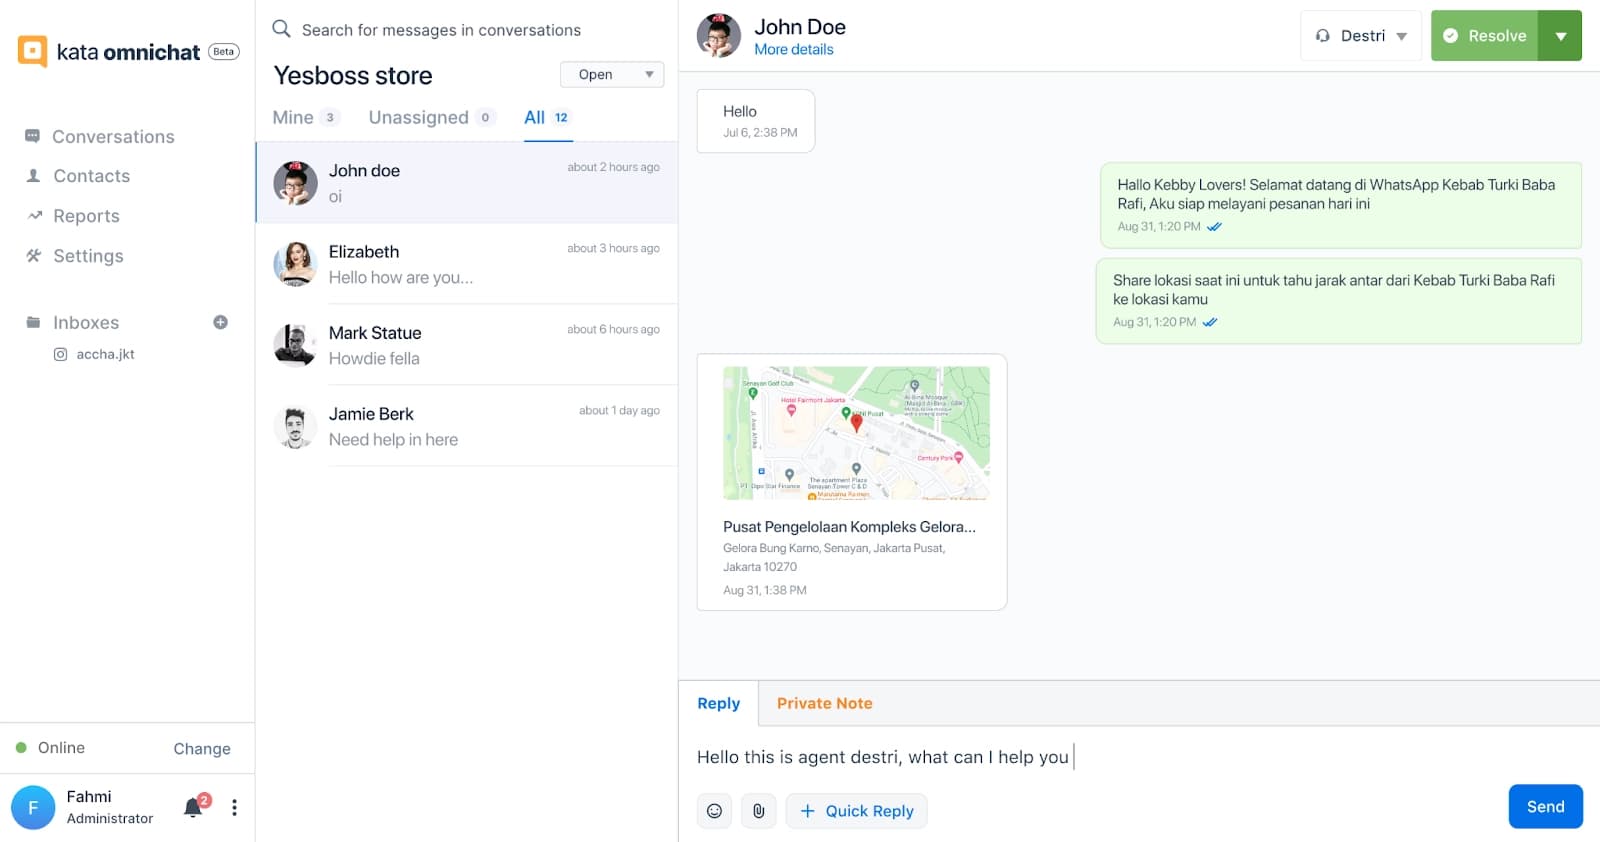The height and width of the screenshot is (842, 1600).
Task: Open the three-dot user menu
Action: coord(234,808)
